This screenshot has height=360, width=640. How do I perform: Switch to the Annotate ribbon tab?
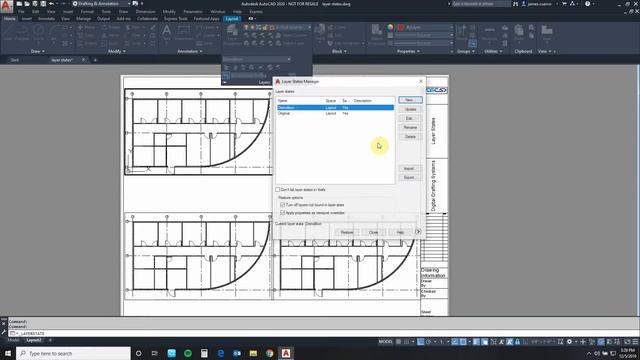pos(46,19)
